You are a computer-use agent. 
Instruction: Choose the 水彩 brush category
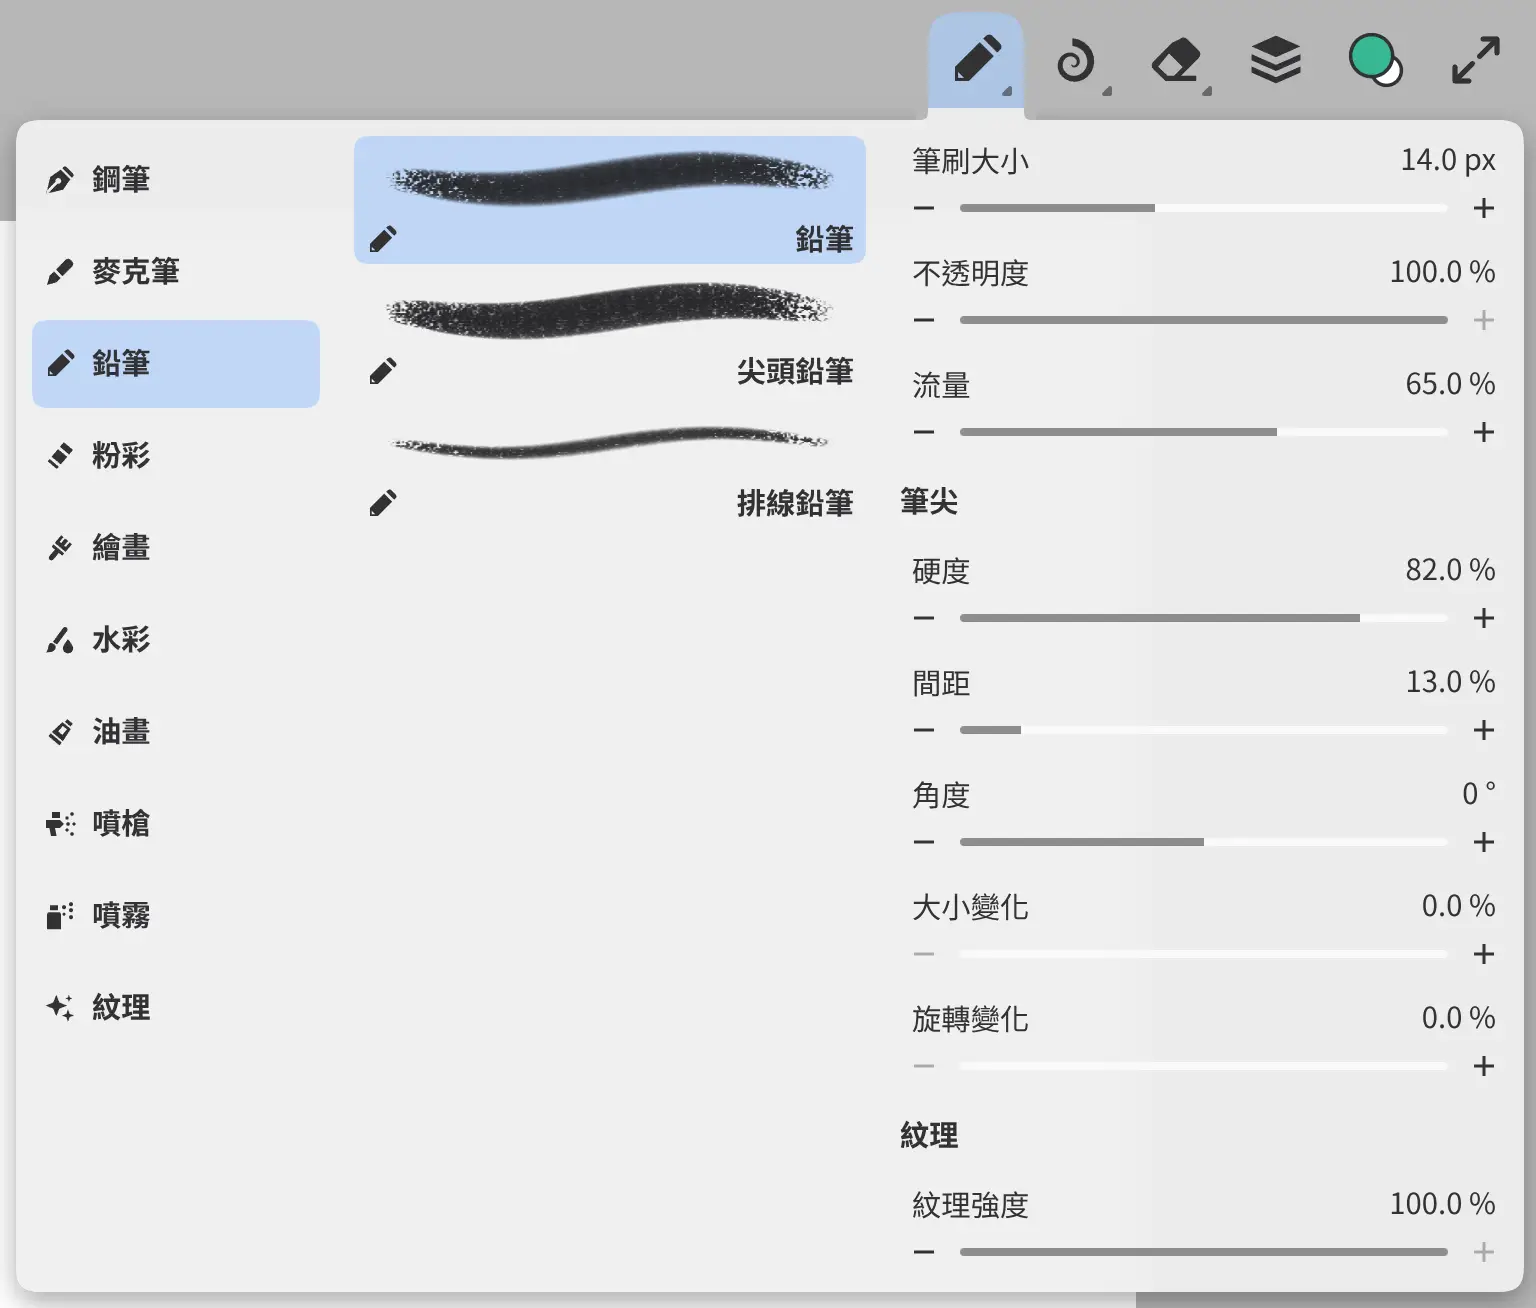click(x=176, y=640)
